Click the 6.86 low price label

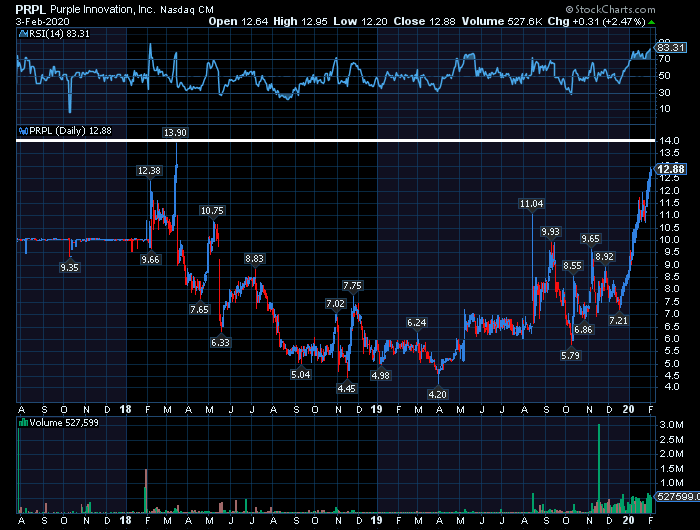[x=583, y=330]
